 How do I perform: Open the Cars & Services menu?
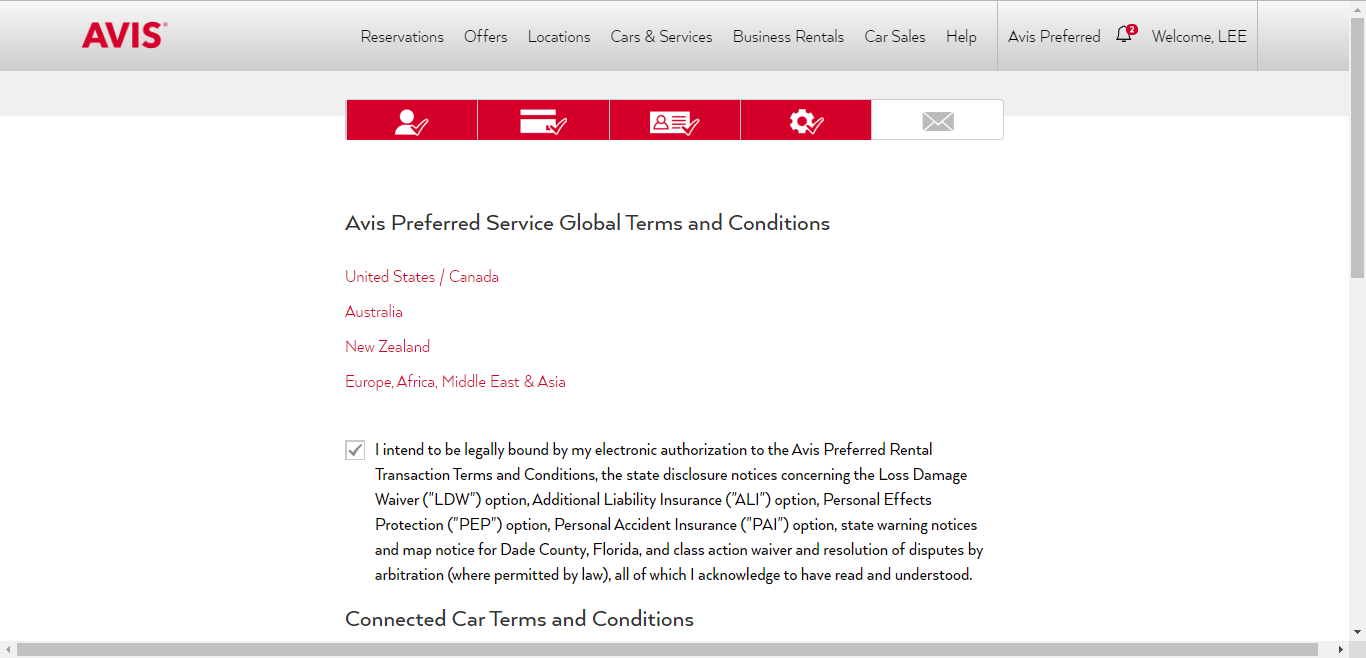coord(662,36)
